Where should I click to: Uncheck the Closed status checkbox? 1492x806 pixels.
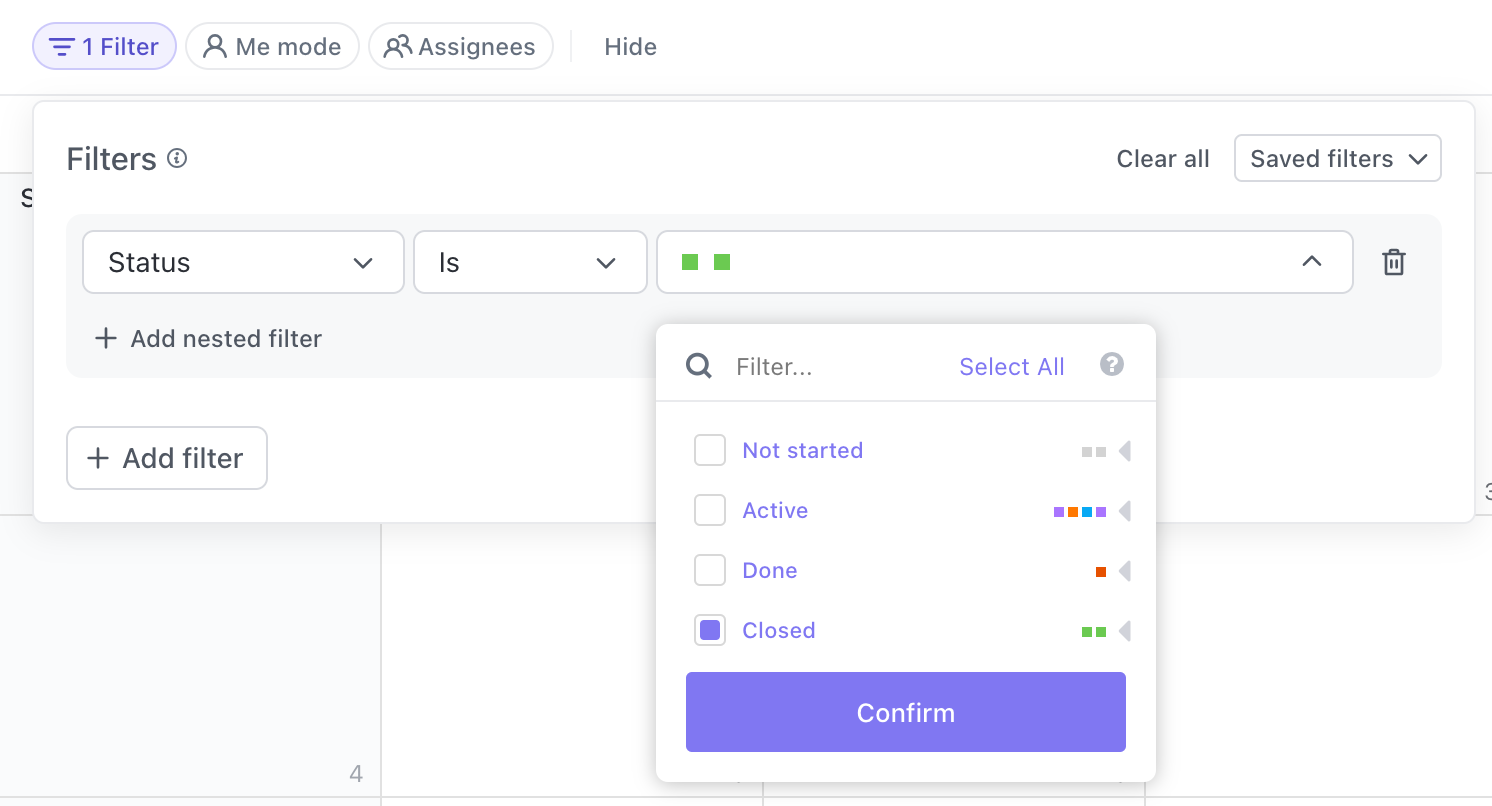point(710,630)
